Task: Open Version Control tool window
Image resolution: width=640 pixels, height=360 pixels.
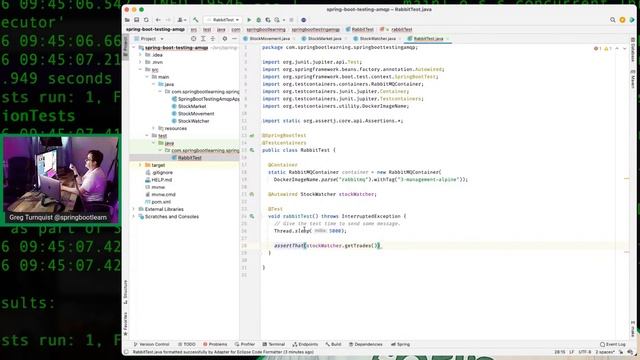Action: coord(151,344)
